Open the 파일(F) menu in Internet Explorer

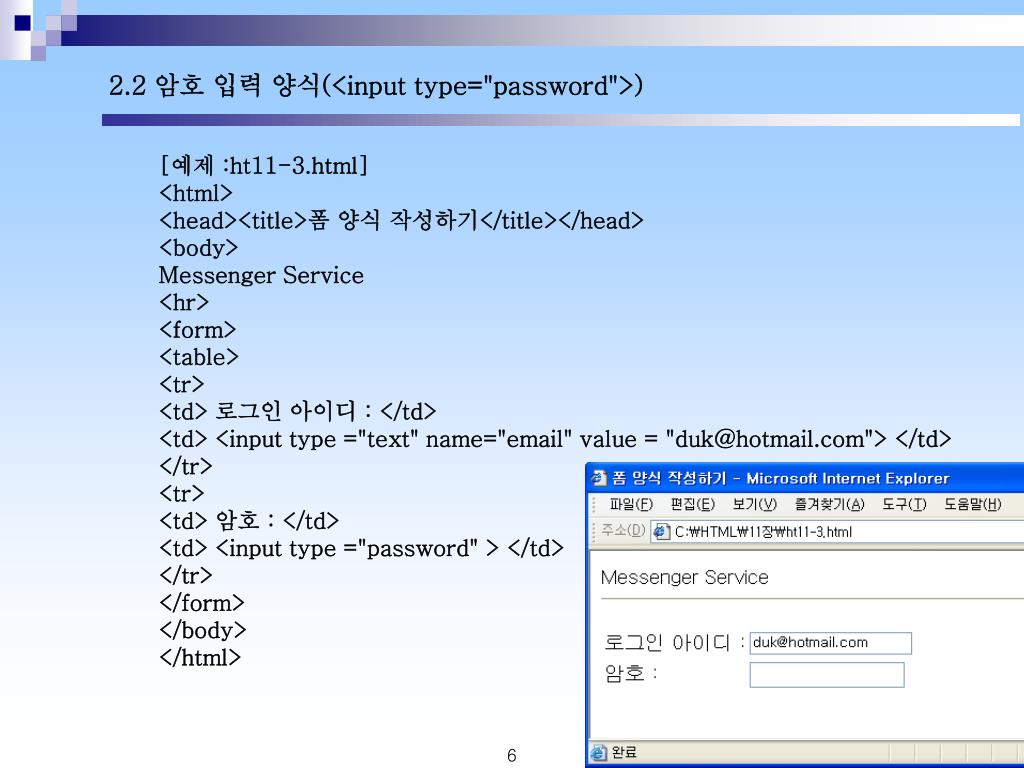631,504
